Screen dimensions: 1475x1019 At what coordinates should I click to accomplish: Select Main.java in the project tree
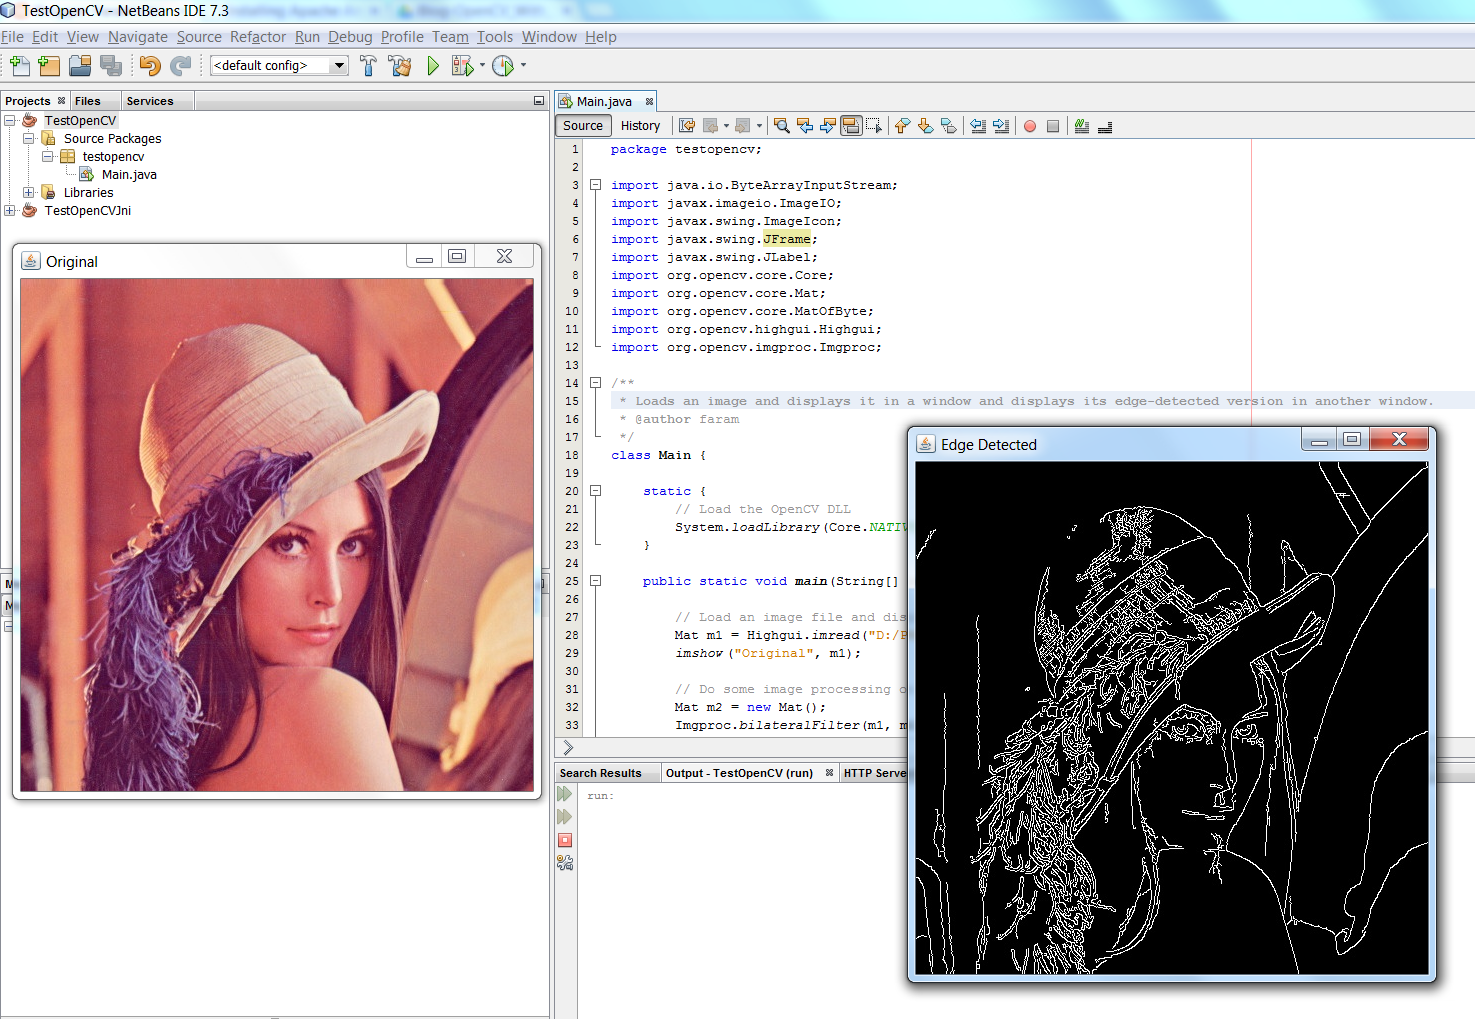point(128,174)
